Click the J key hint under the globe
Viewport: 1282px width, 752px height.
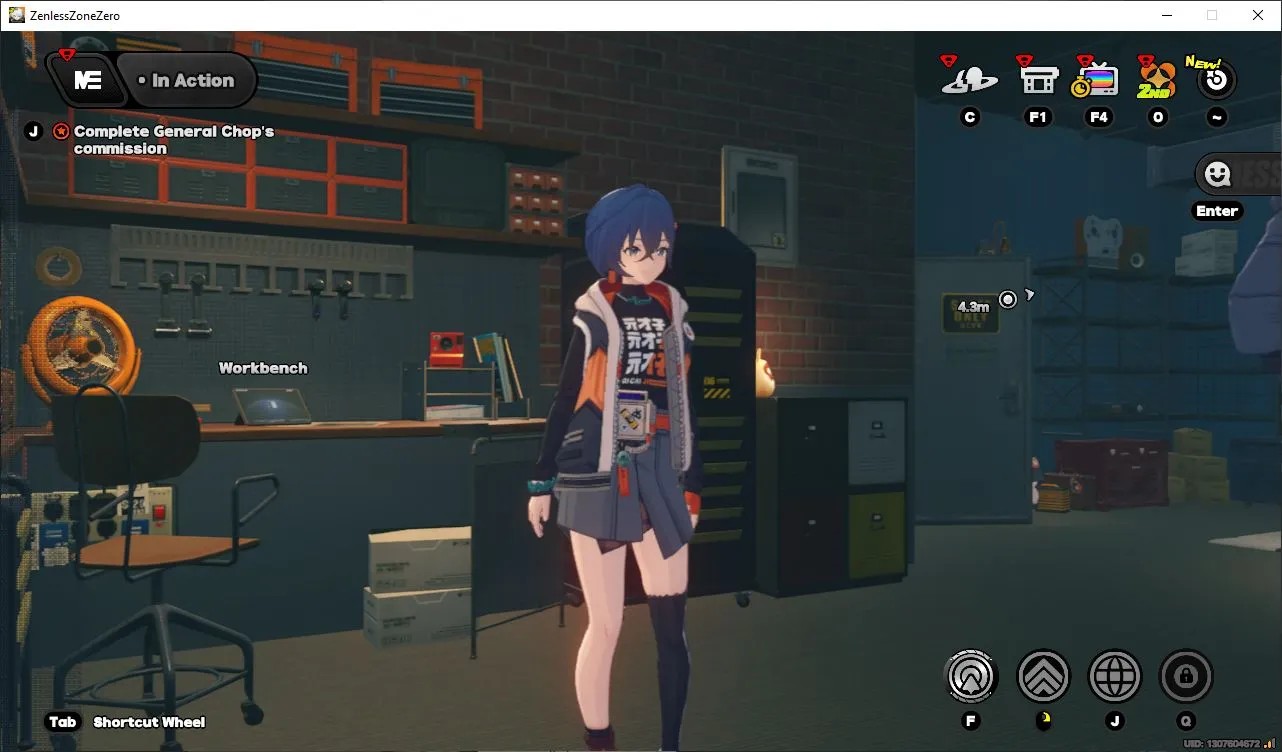(1115, 721)
